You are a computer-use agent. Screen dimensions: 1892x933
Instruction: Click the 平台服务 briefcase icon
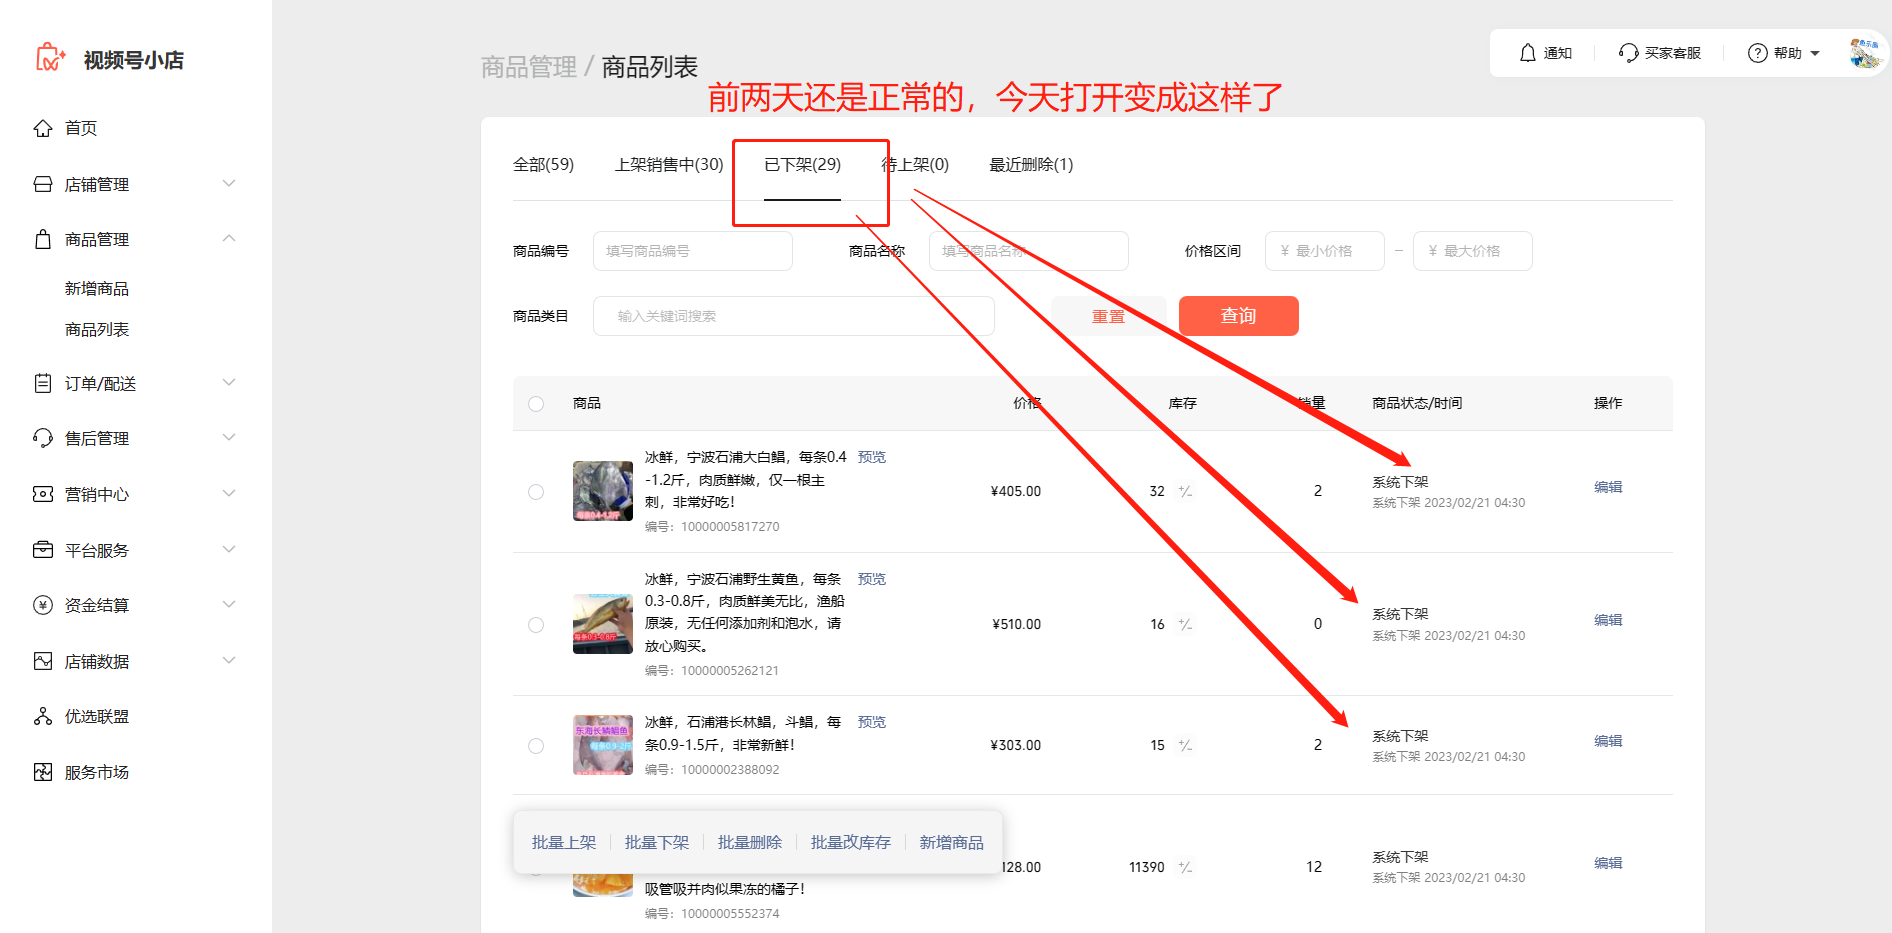tap(43, 550)
